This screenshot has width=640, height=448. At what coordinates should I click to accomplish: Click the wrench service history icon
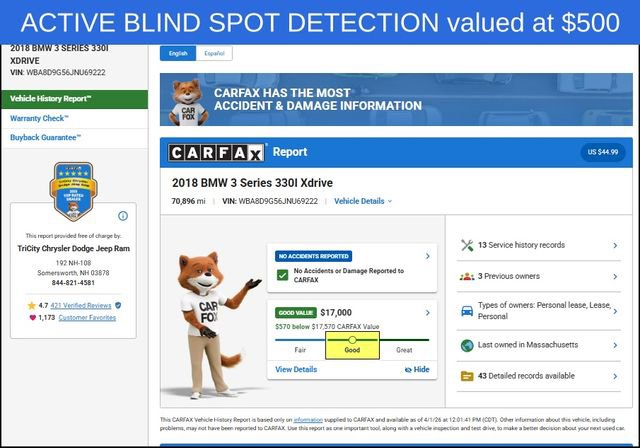click(466, 245)
